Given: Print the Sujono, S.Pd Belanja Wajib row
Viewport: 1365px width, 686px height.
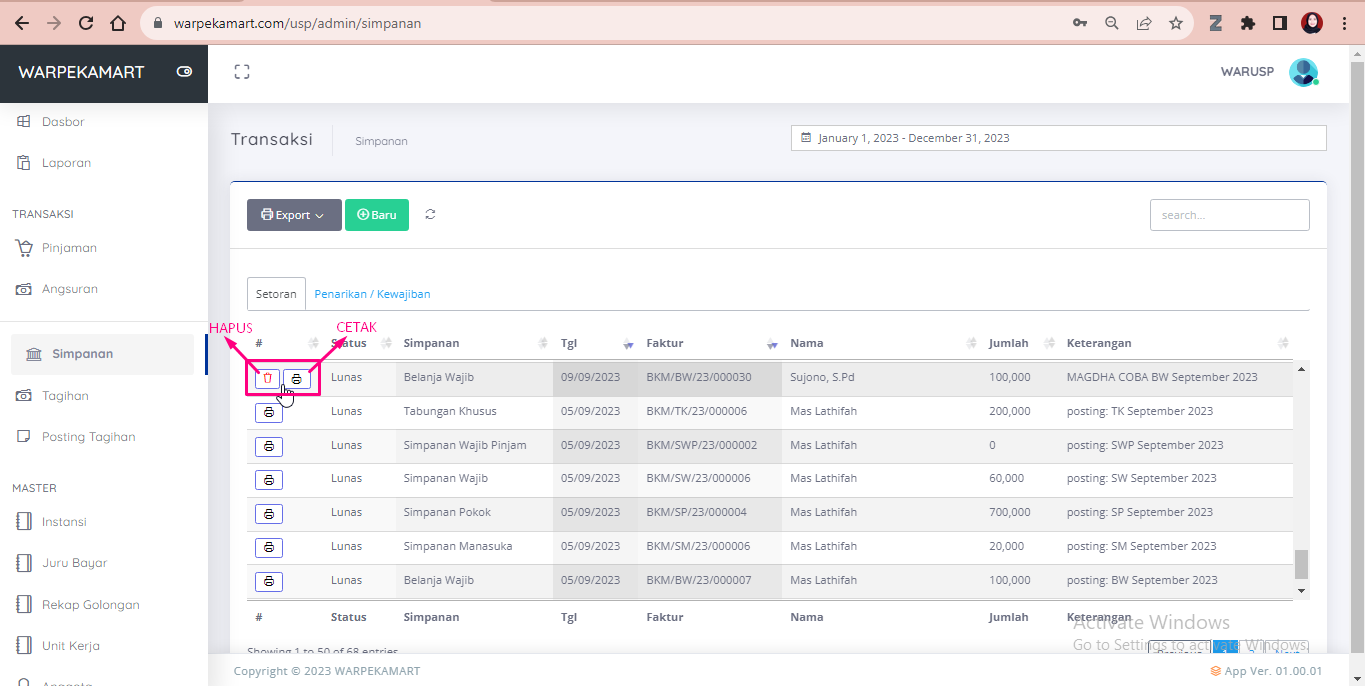Looking at the screenshot, I should click(297, 378).
